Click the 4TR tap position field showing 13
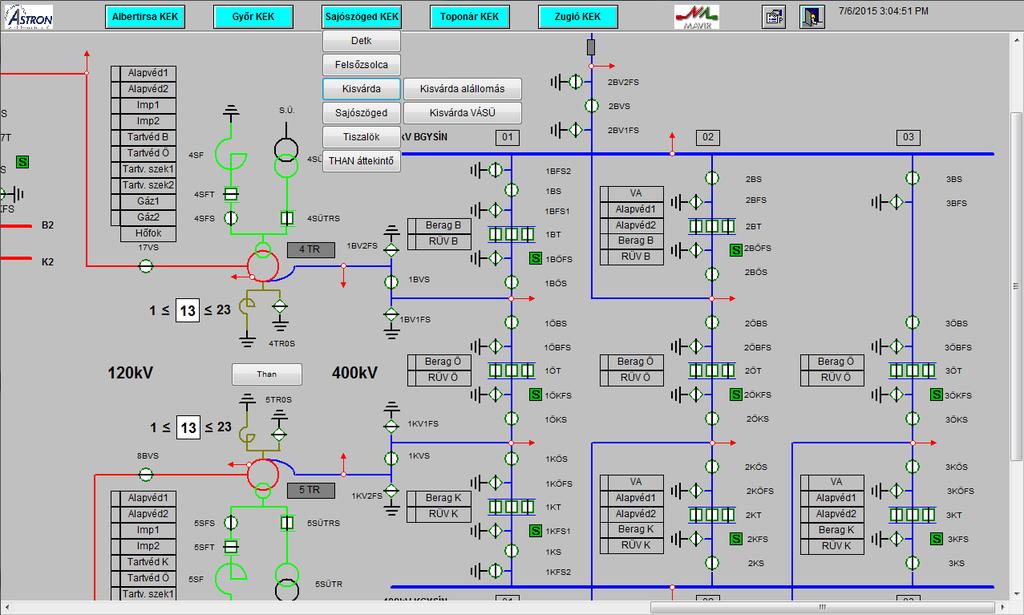Viewport: 1024px width, 615px height. coord(187,311)
